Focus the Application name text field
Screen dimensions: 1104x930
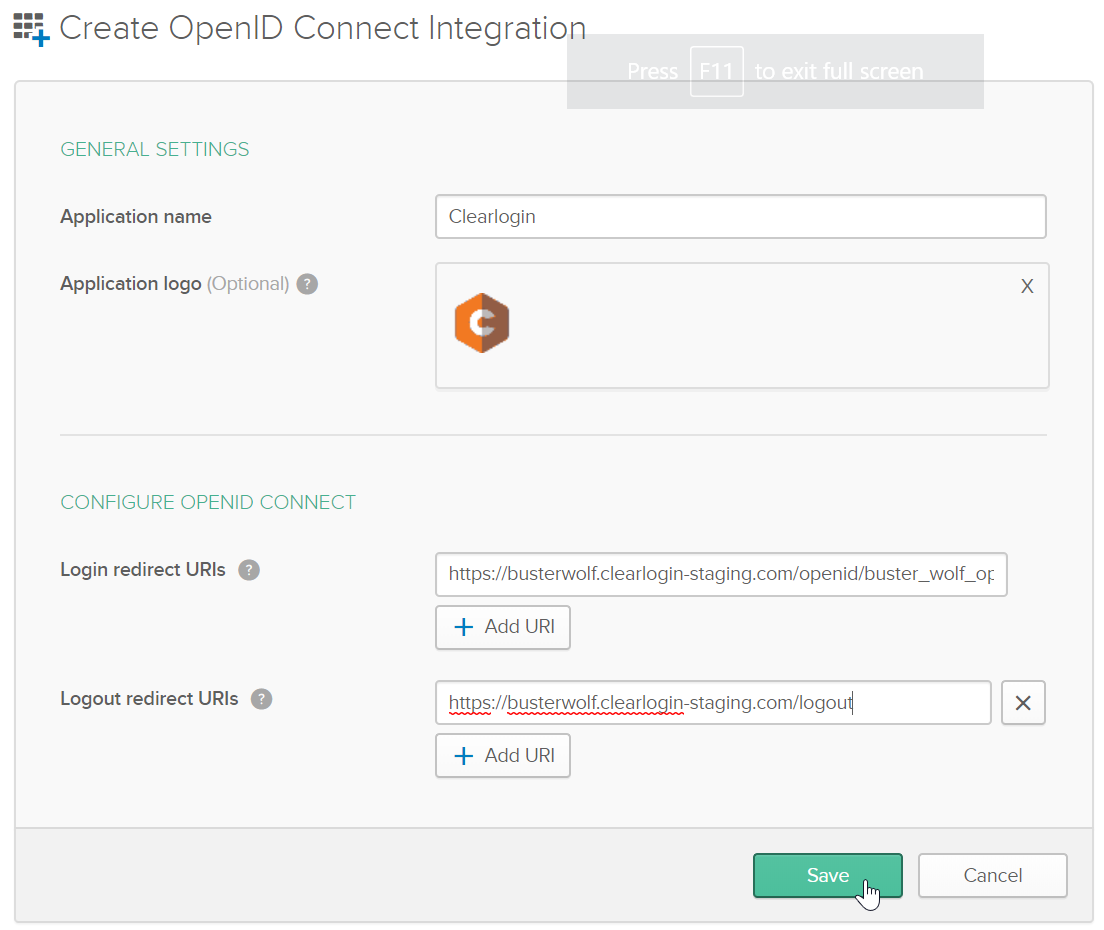[x=740, y=217]
